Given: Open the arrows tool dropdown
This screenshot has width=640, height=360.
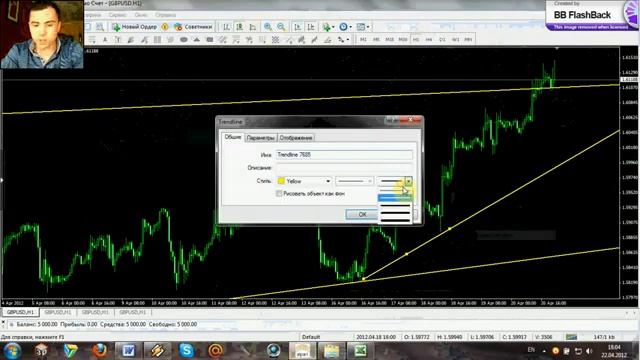Looking at the screenshot, I should (x=343, y=40).
